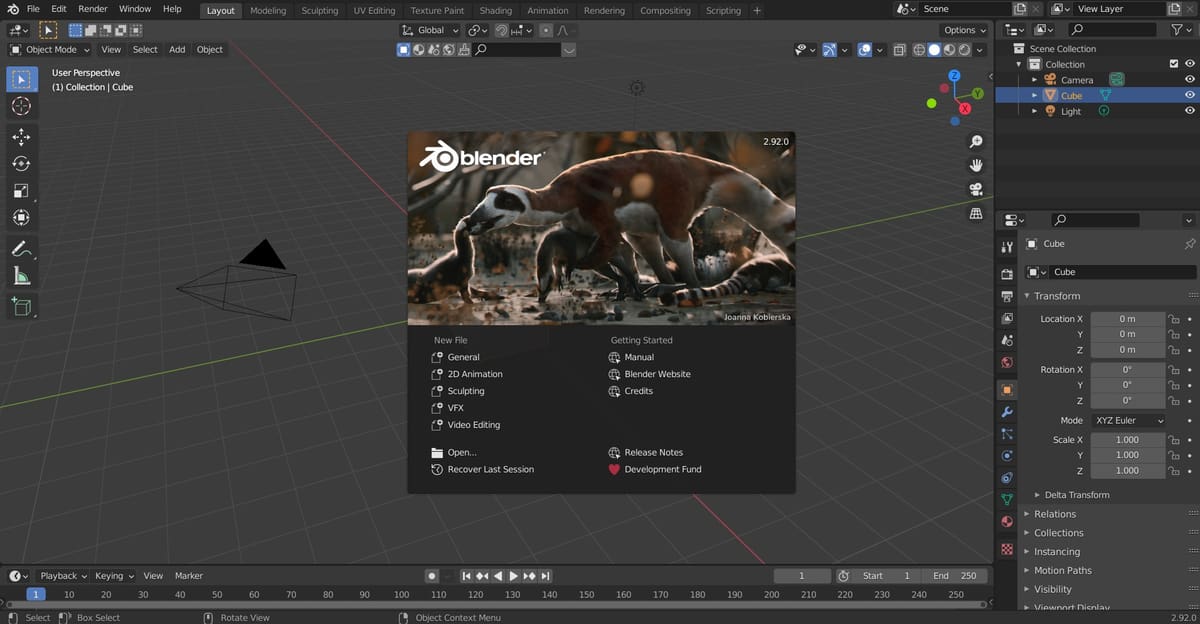Toggle Collection visibility eye
Viewport: 1200px width, 624px height.
pyautogui.click(x=1190, y=64)
